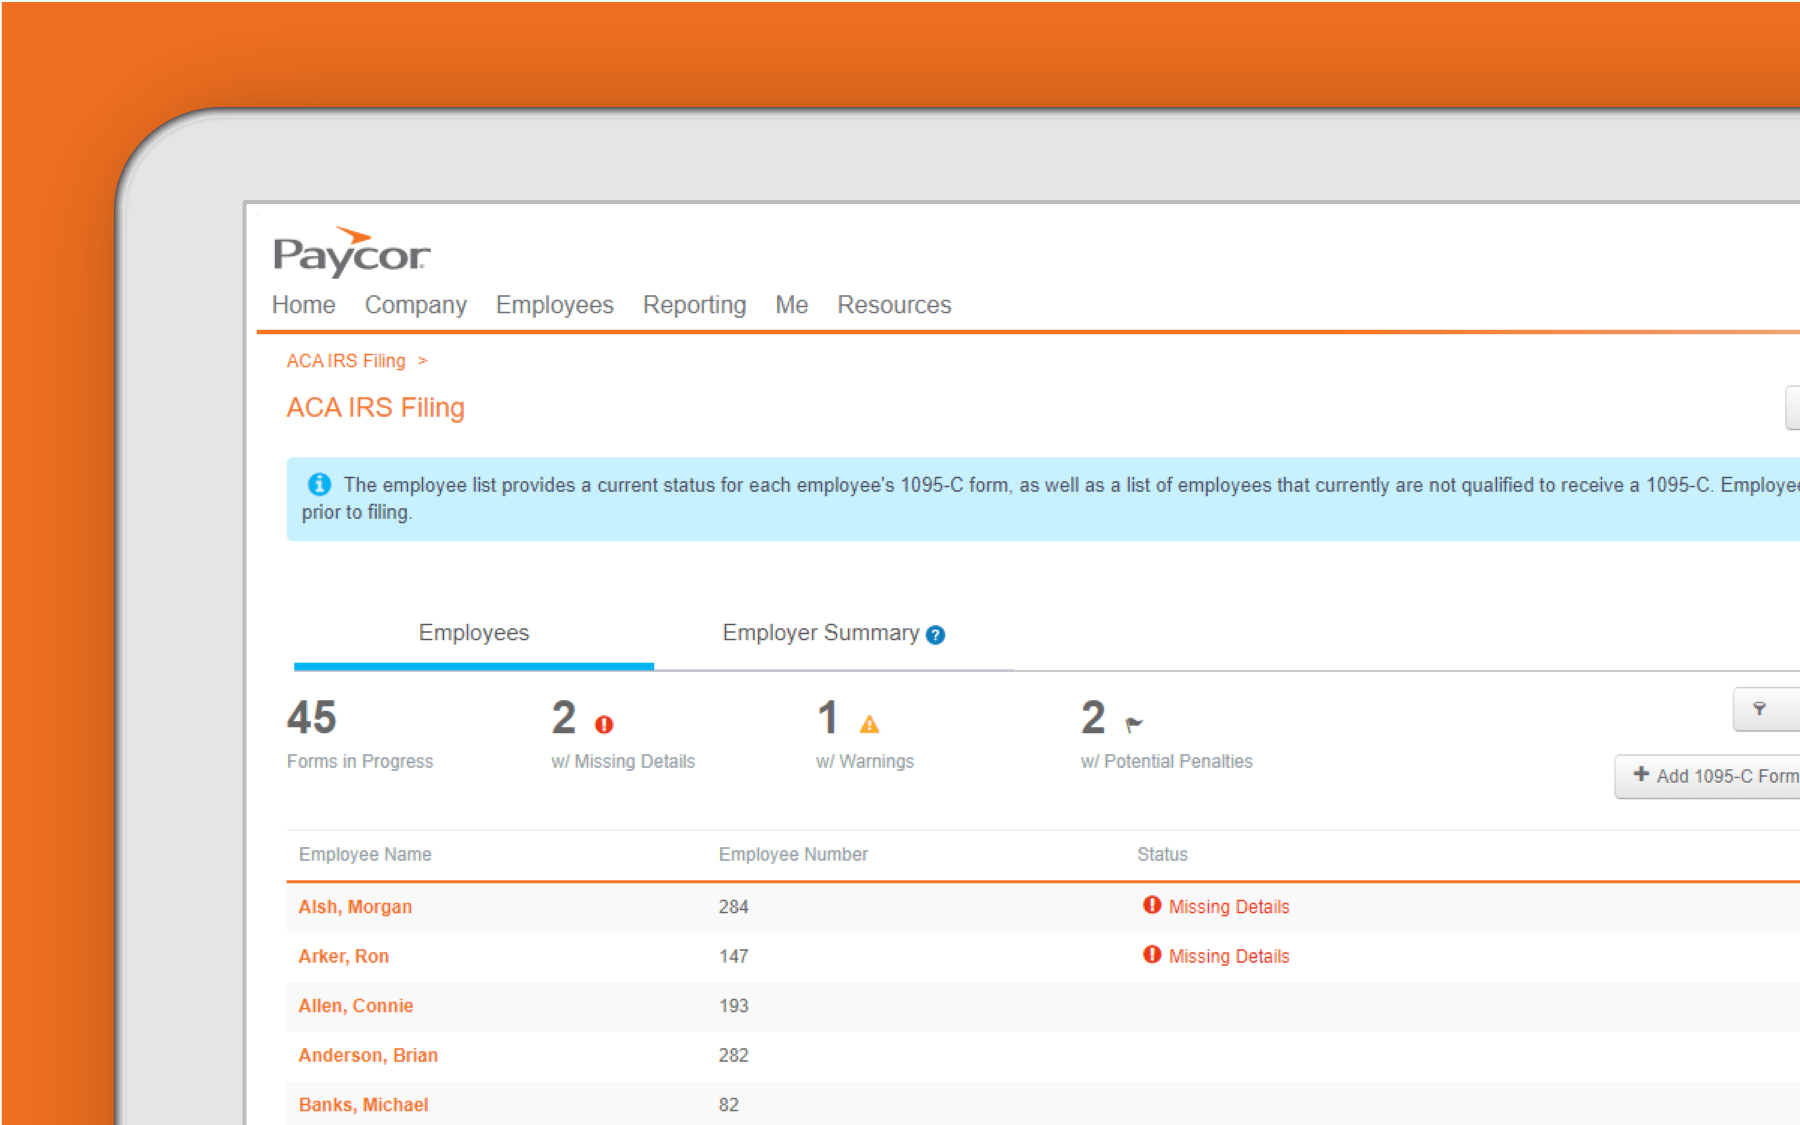Click the orange Warnings triangle icon
Viewport: 1800px width, 1125px height.
pos(869,724)
